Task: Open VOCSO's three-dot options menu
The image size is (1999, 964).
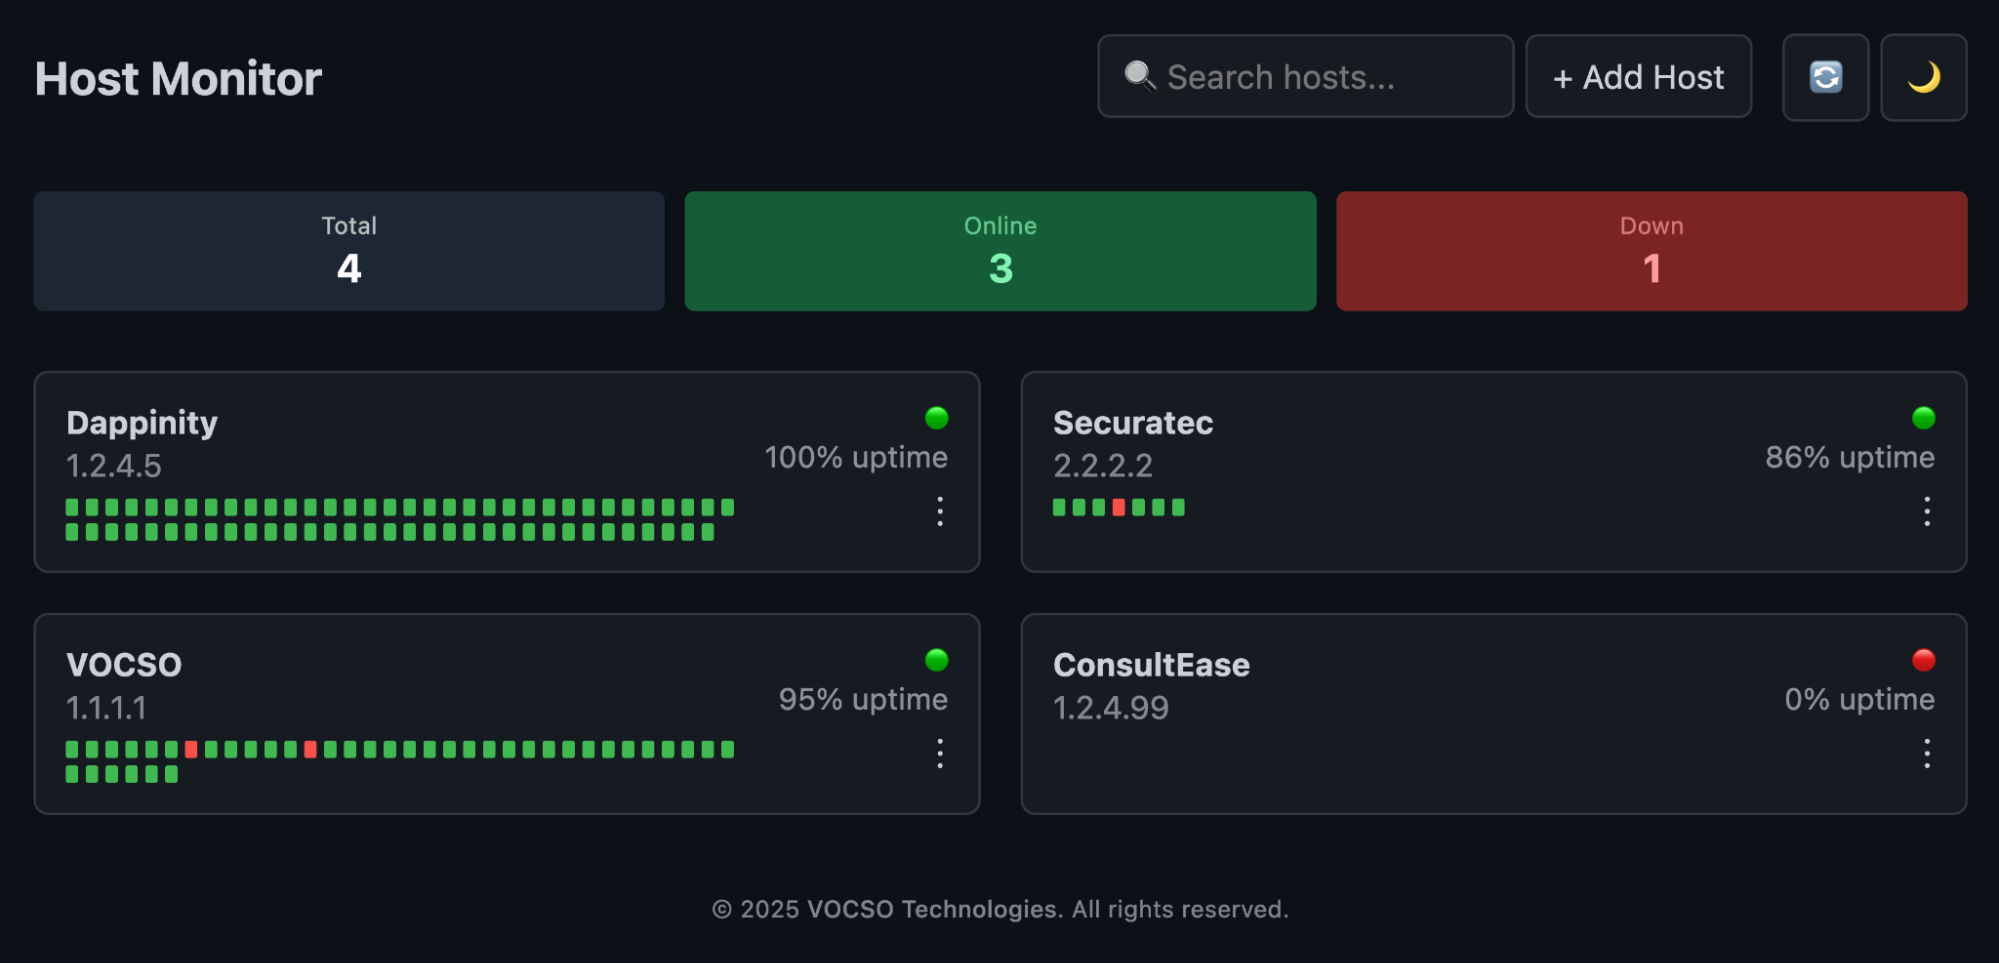Action: [x=939, y=753]
